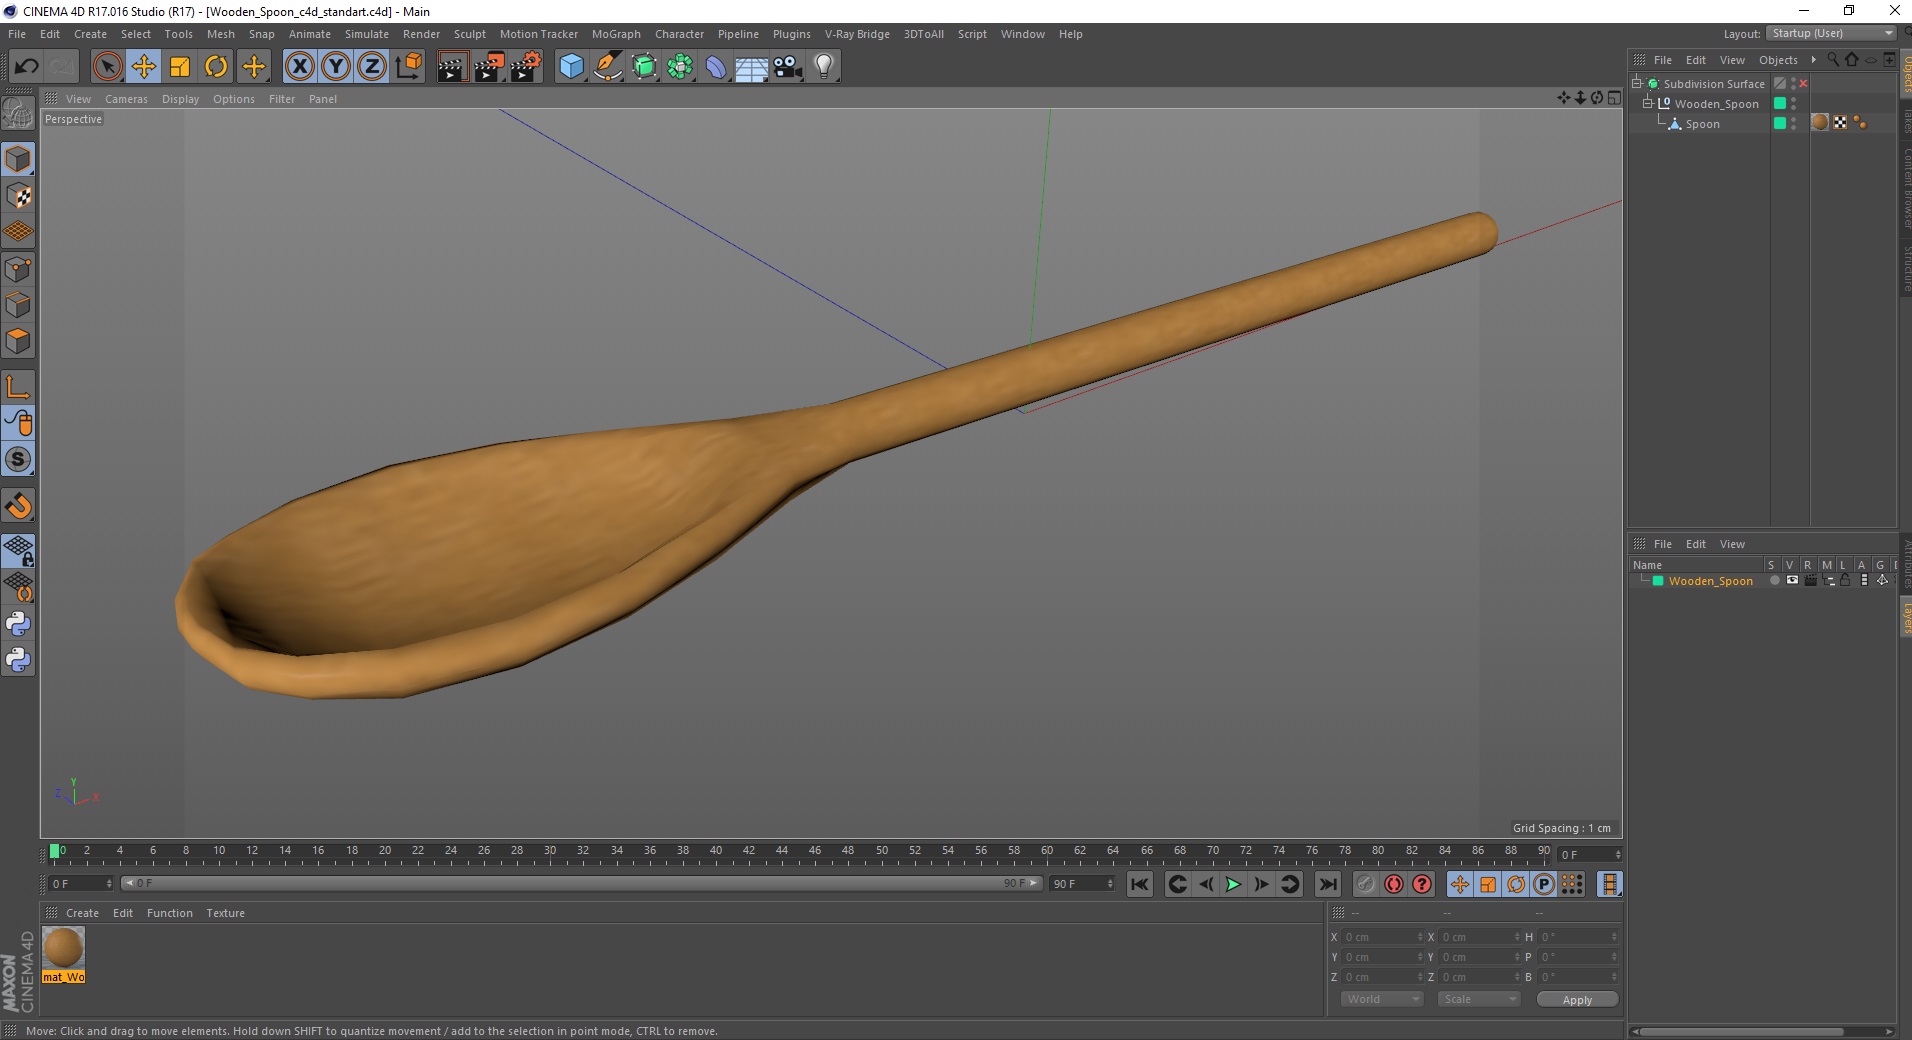The image size is (1912, 1040).
Task: Click horizontal scrollbar under layer panel
Action: point(1740,1031)
